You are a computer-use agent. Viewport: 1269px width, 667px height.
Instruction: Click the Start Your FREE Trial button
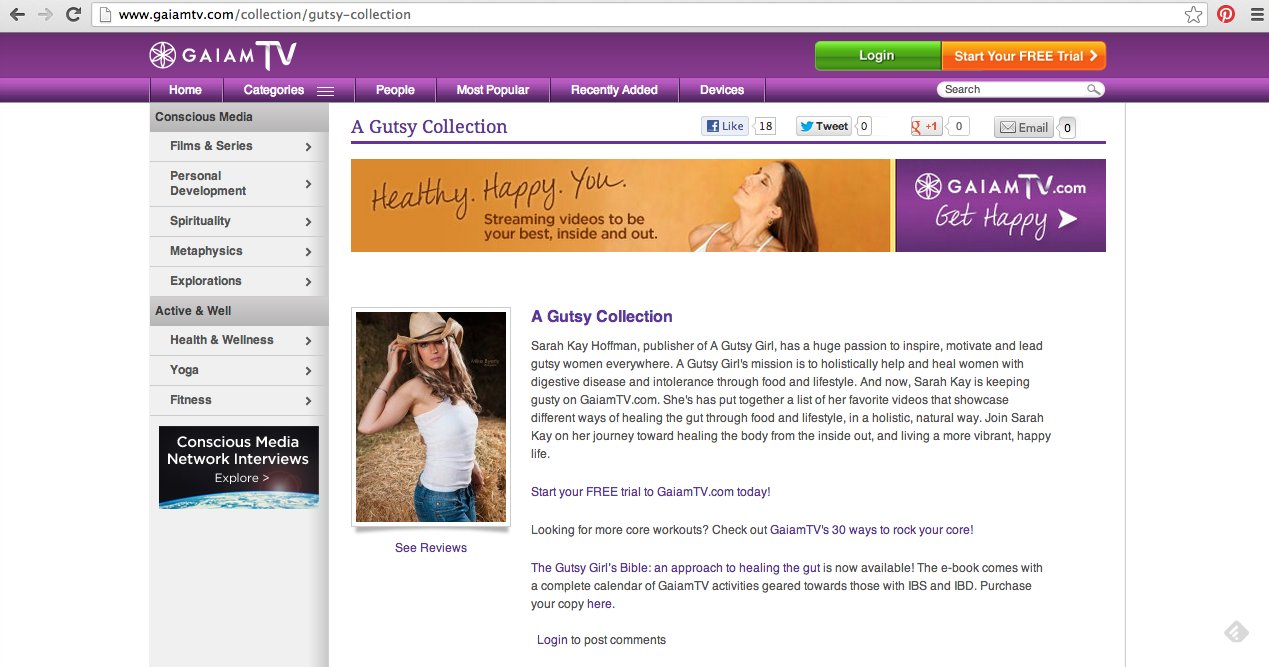(1023, 55)
